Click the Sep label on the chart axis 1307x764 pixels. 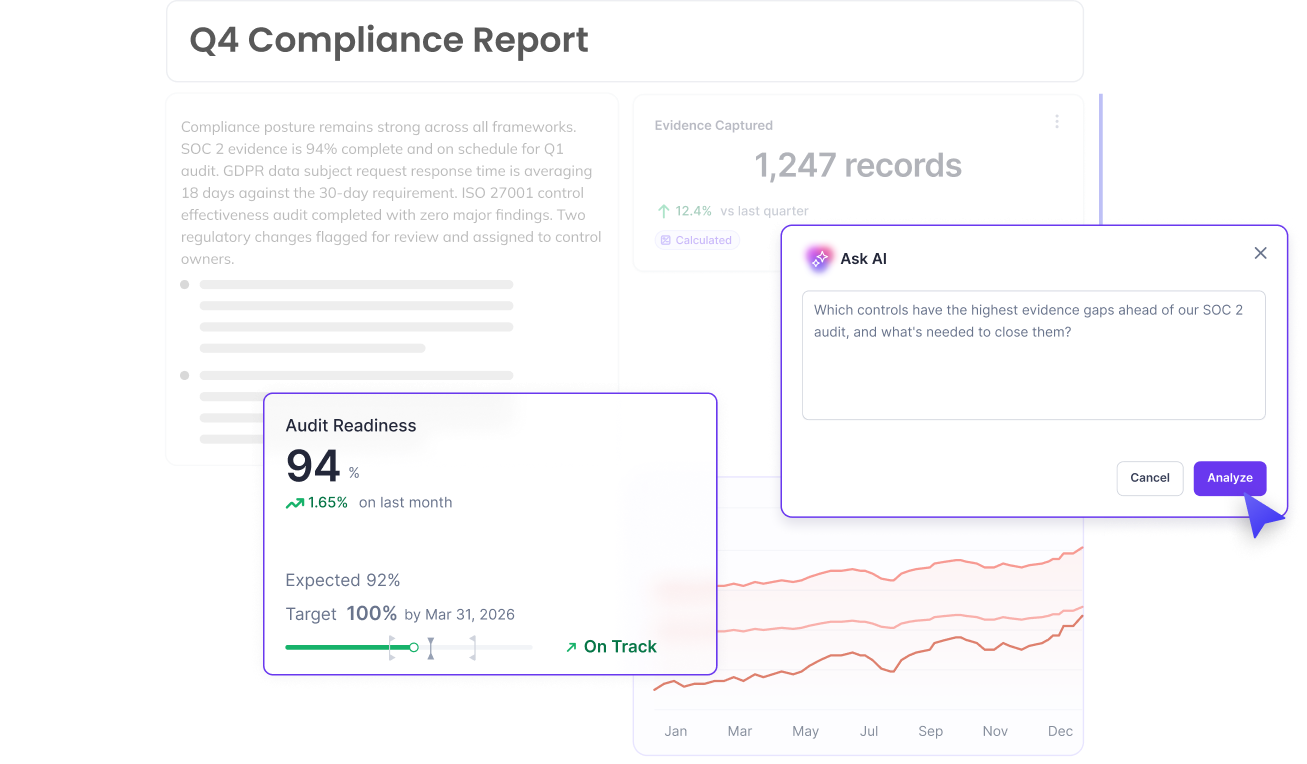pyautogui.click(x=931, y=731)
